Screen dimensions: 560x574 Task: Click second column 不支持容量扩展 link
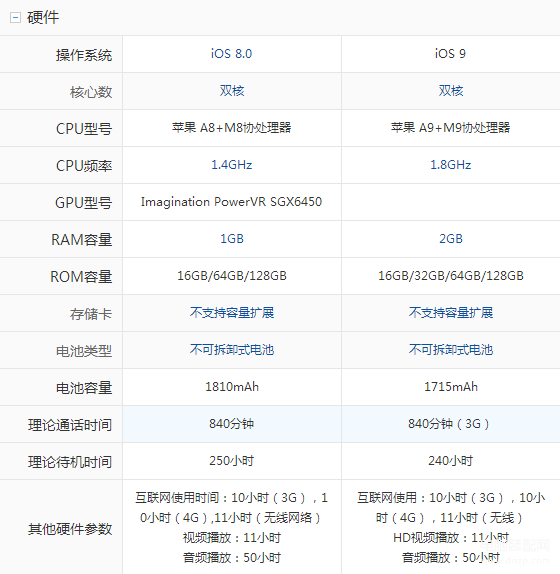(451, 313)
